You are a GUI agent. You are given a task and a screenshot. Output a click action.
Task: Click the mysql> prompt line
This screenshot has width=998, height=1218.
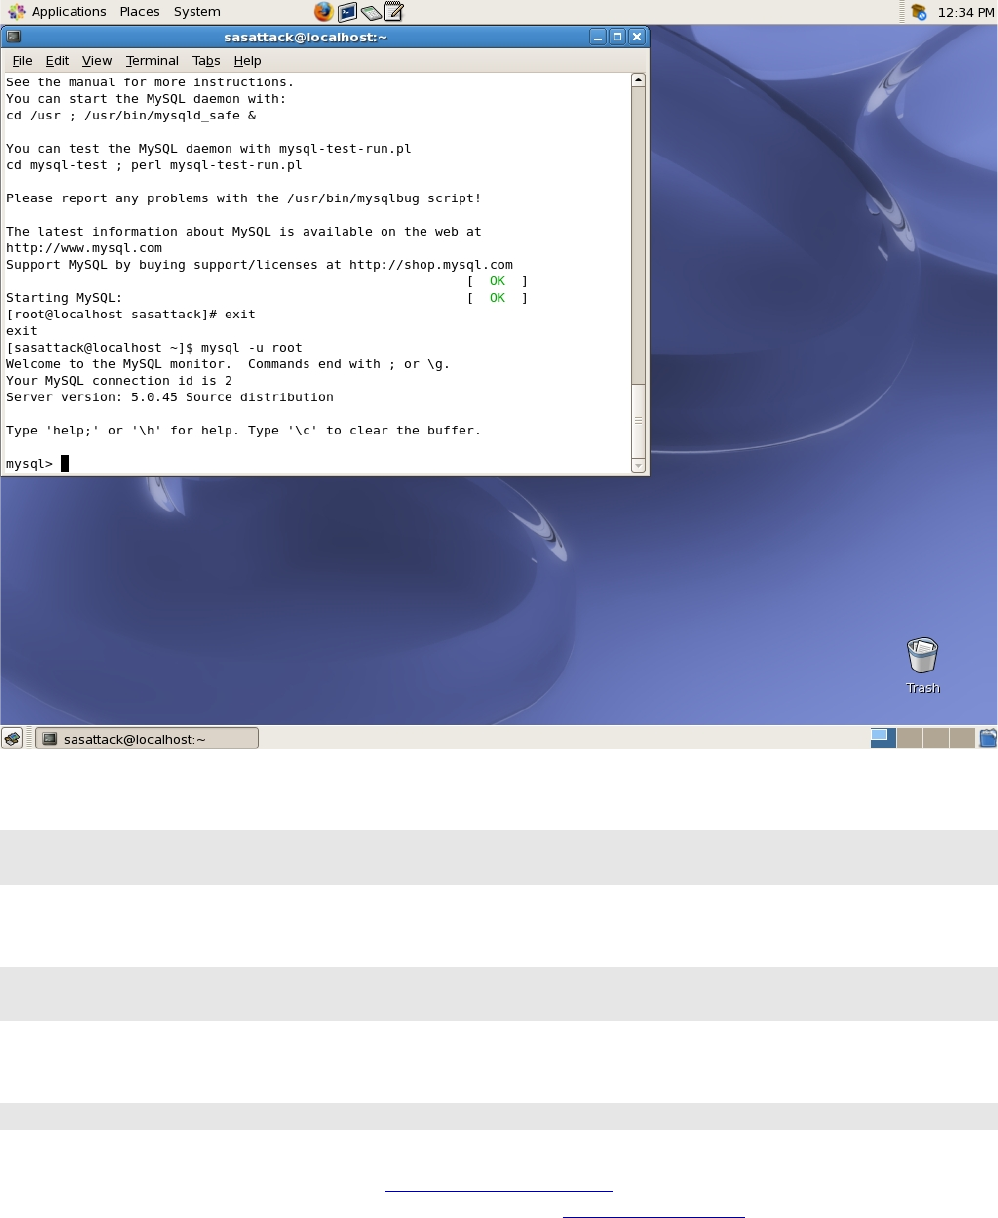37,463
